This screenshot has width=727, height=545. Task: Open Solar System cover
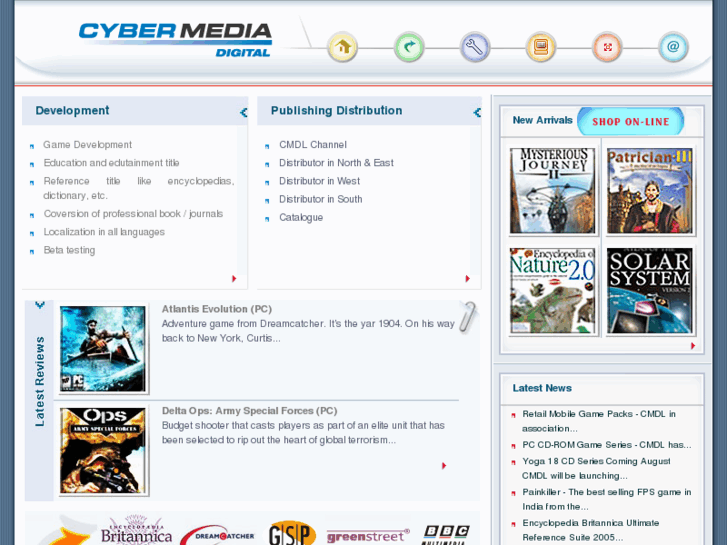coord(650,290)
